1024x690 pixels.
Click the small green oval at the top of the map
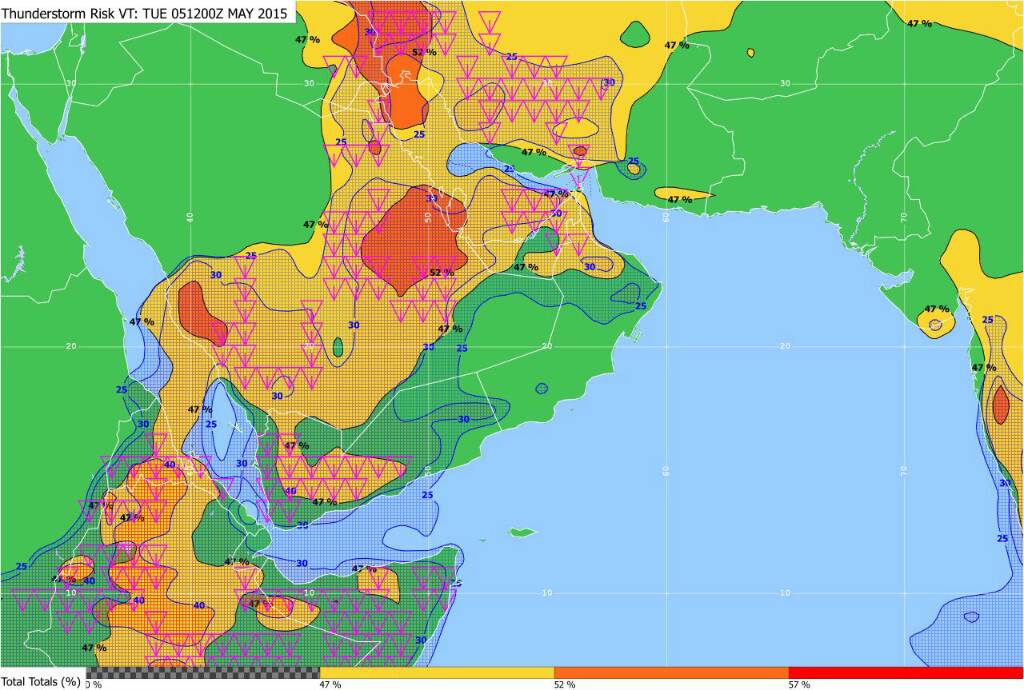tap(636, 37)
